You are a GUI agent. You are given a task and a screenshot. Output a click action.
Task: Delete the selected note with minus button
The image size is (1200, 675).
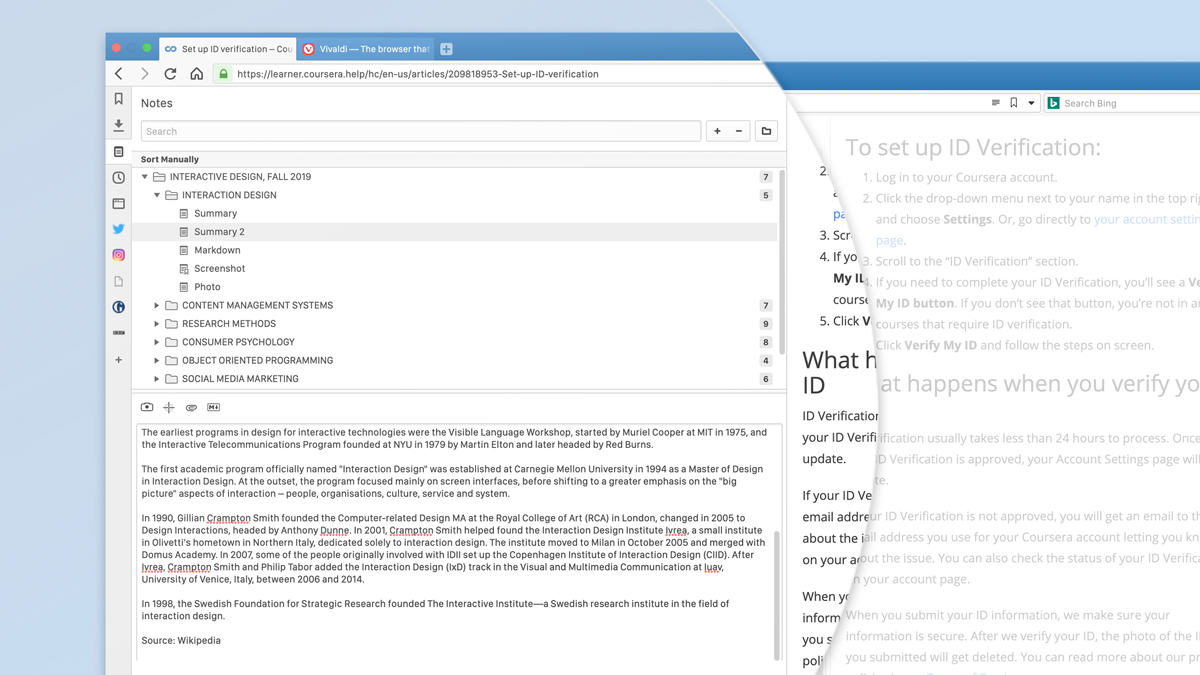pyautogui.click(x=739, y=131)
